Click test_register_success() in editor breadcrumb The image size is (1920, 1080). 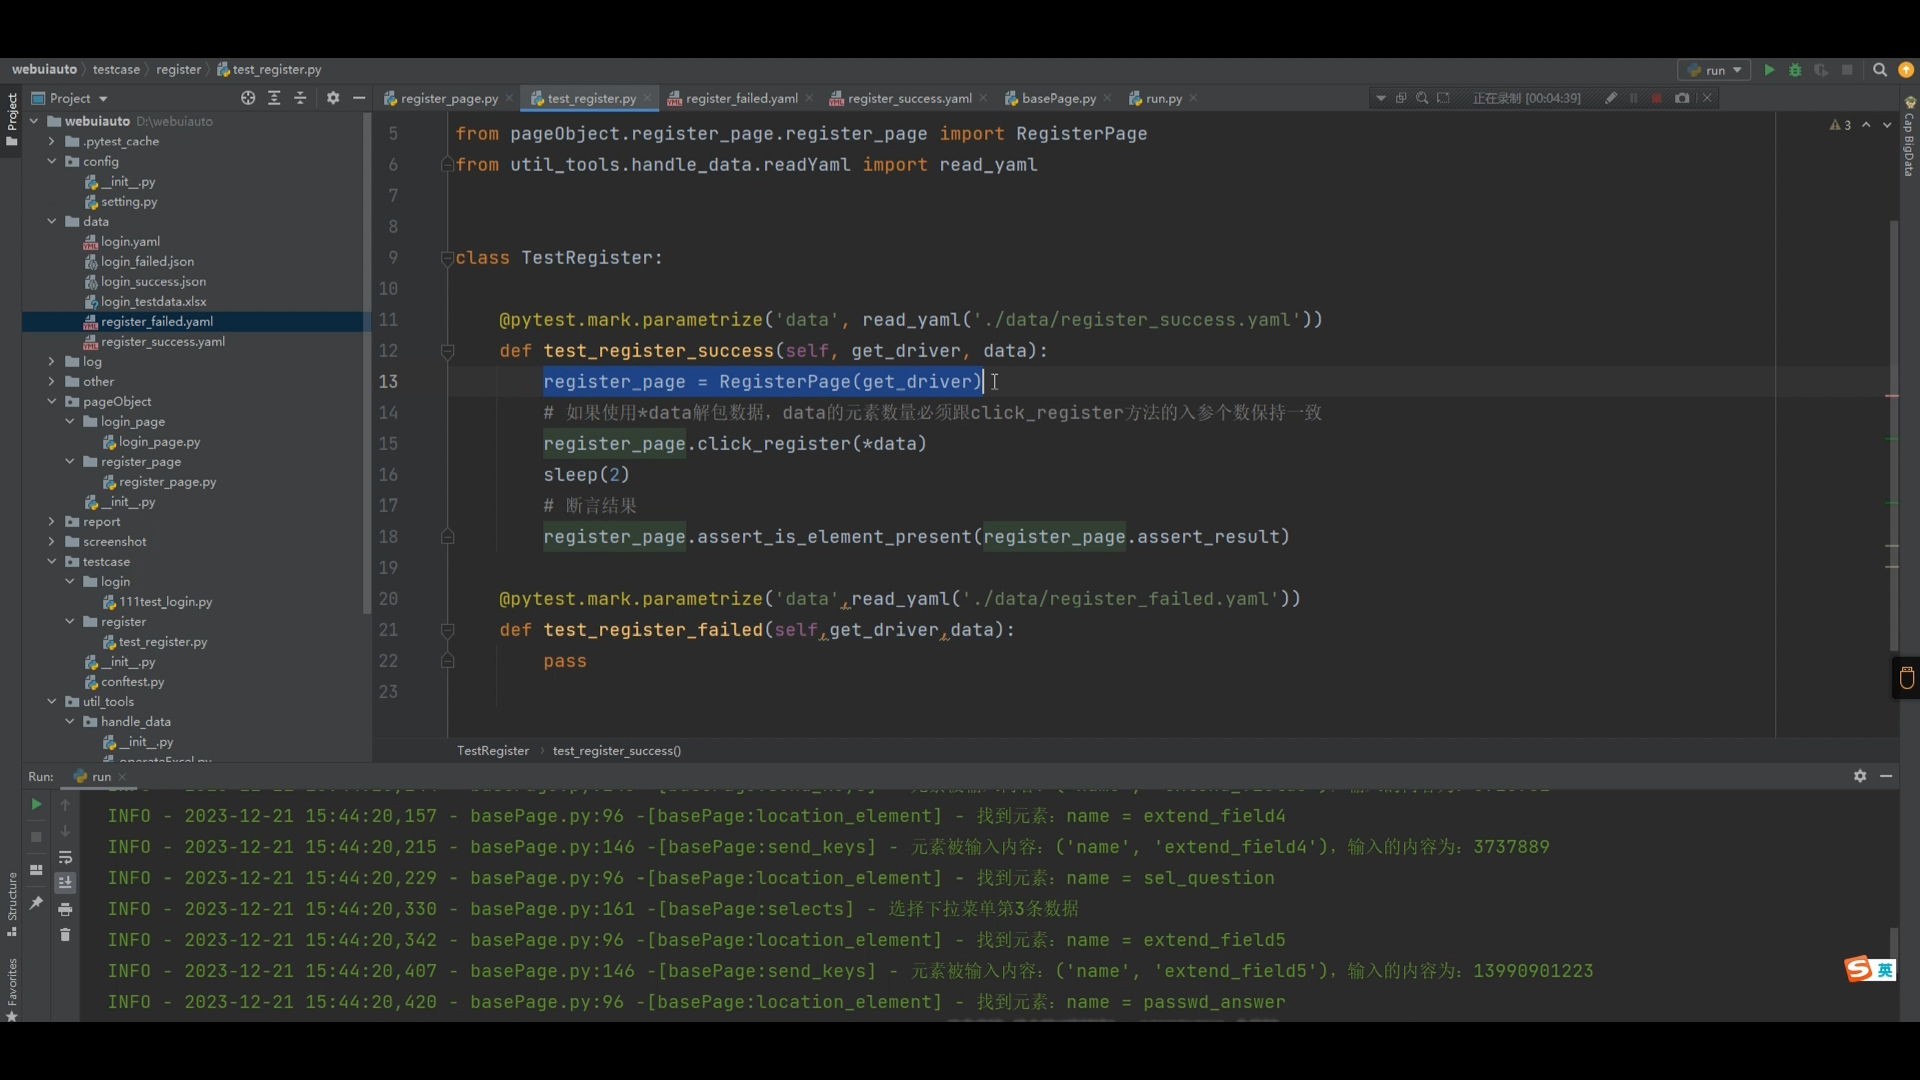[x=617, y=750]
